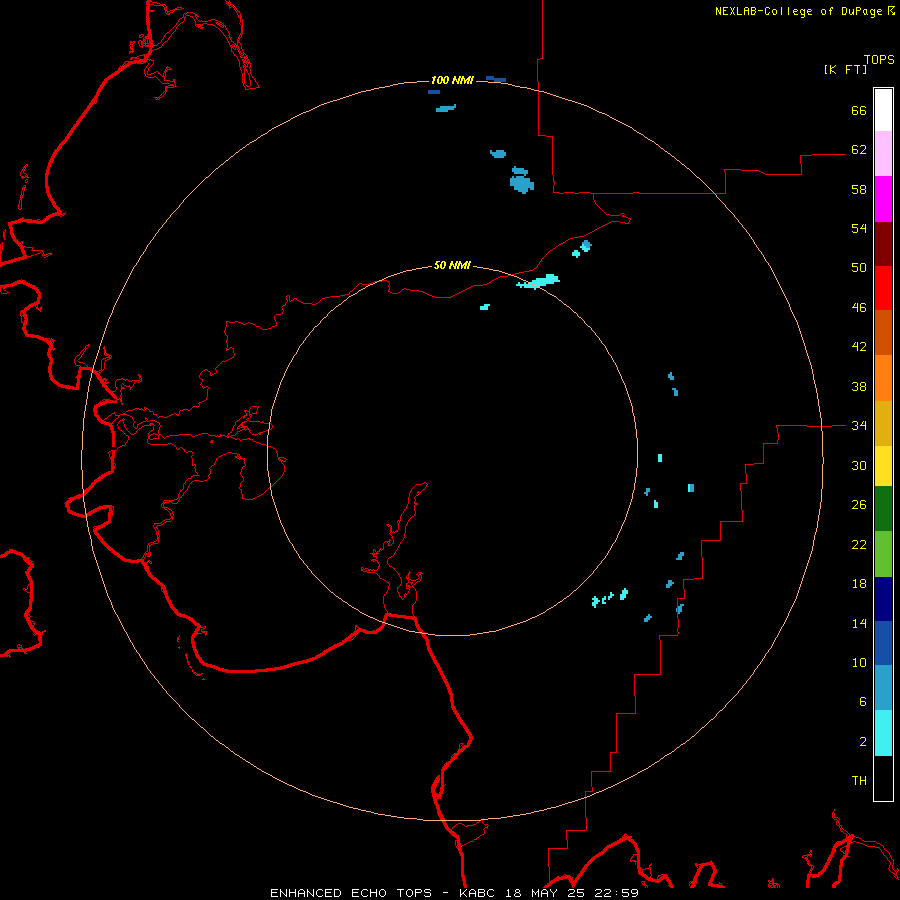
Task: Click the light green legend band
Action: point(883,554)
